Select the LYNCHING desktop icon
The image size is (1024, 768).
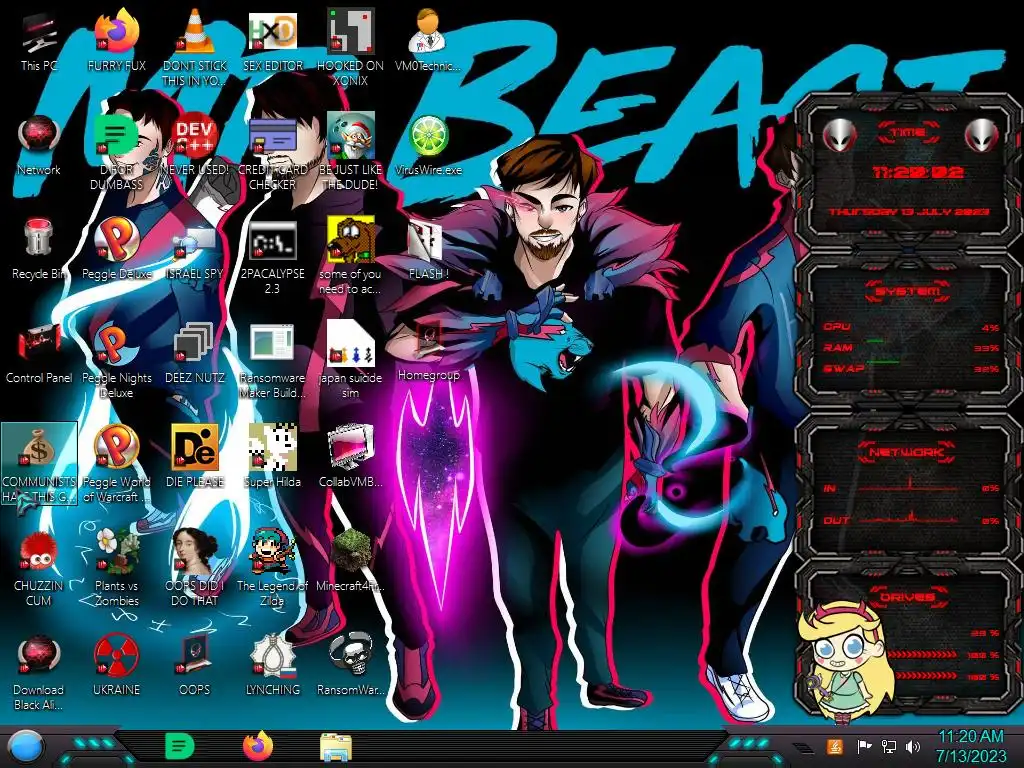(x=272, y=665)
